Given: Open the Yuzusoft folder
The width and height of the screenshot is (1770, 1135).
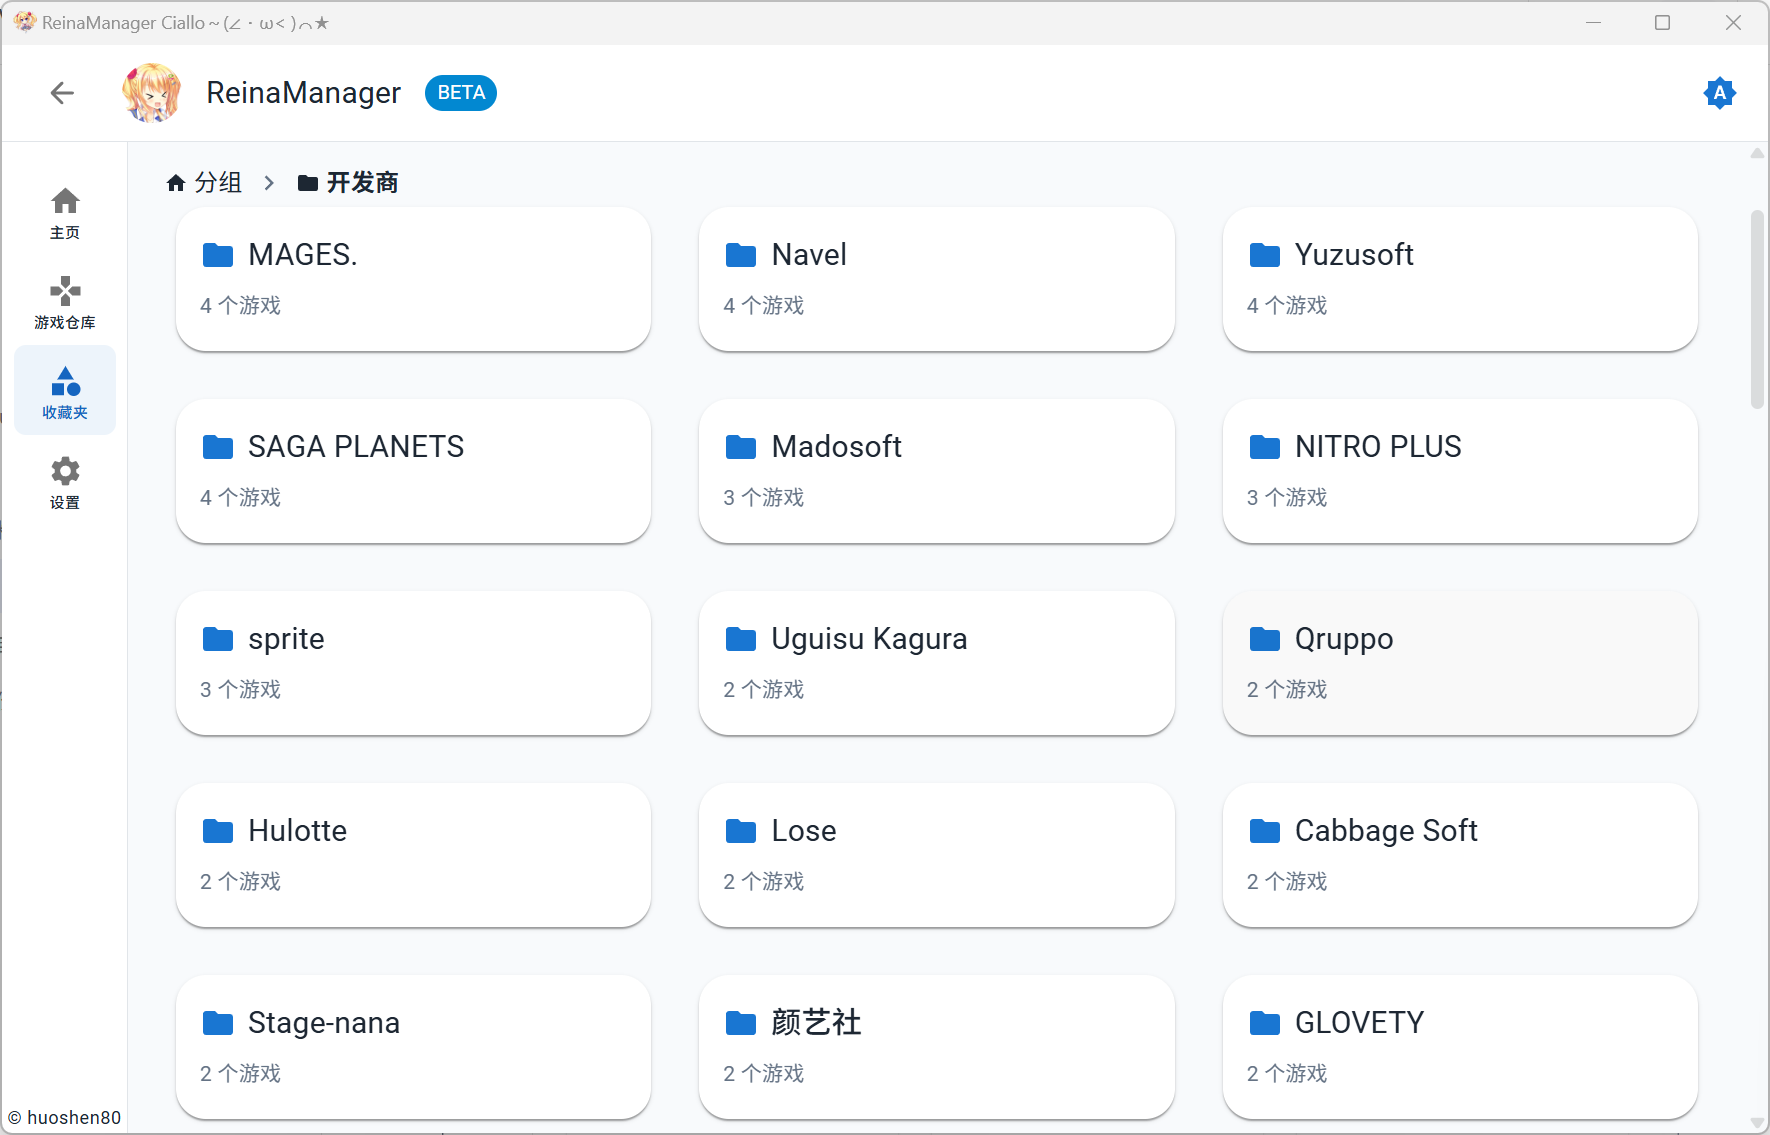Looking at the screenshot, I should [x=1460, y=279].
